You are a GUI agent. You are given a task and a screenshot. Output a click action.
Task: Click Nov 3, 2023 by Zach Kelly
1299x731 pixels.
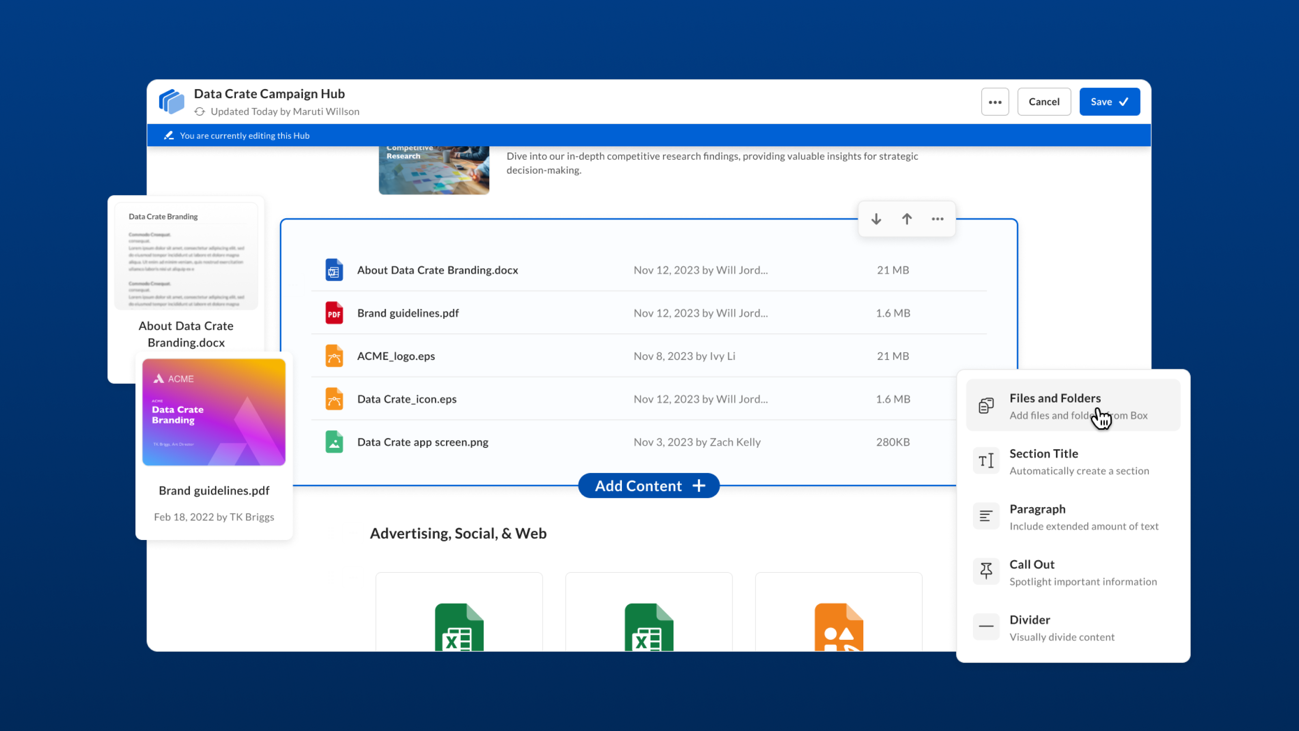(x=697, y=442)
